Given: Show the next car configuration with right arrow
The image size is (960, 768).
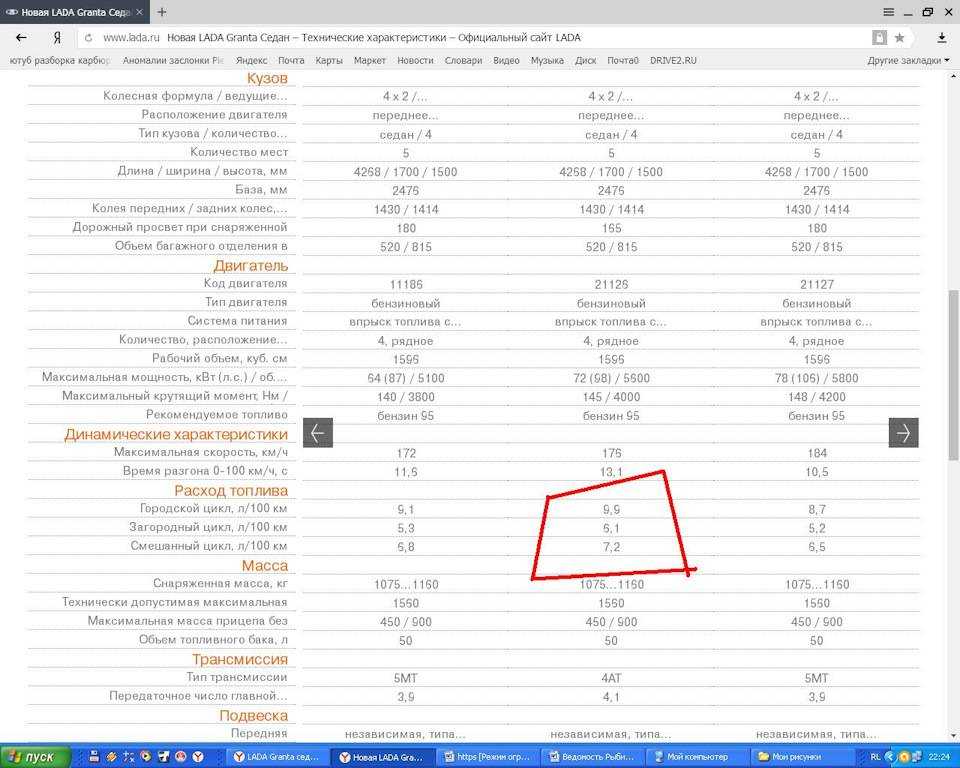Looking at the screenshot, I should pos(904,433).
